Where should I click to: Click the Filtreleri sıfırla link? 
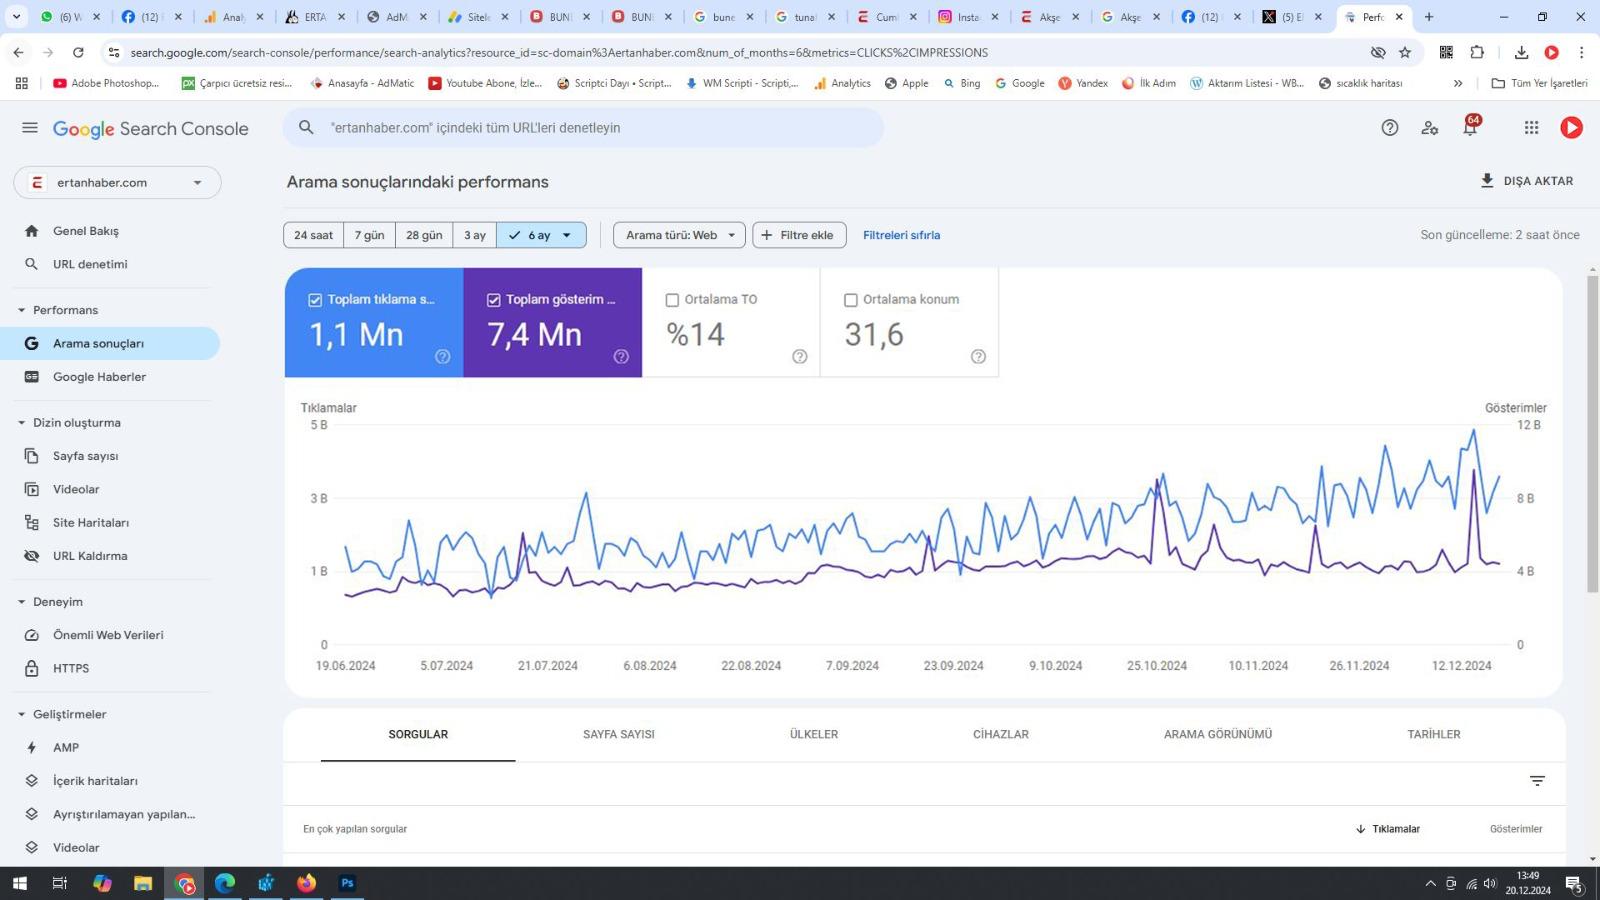[901, 235]
